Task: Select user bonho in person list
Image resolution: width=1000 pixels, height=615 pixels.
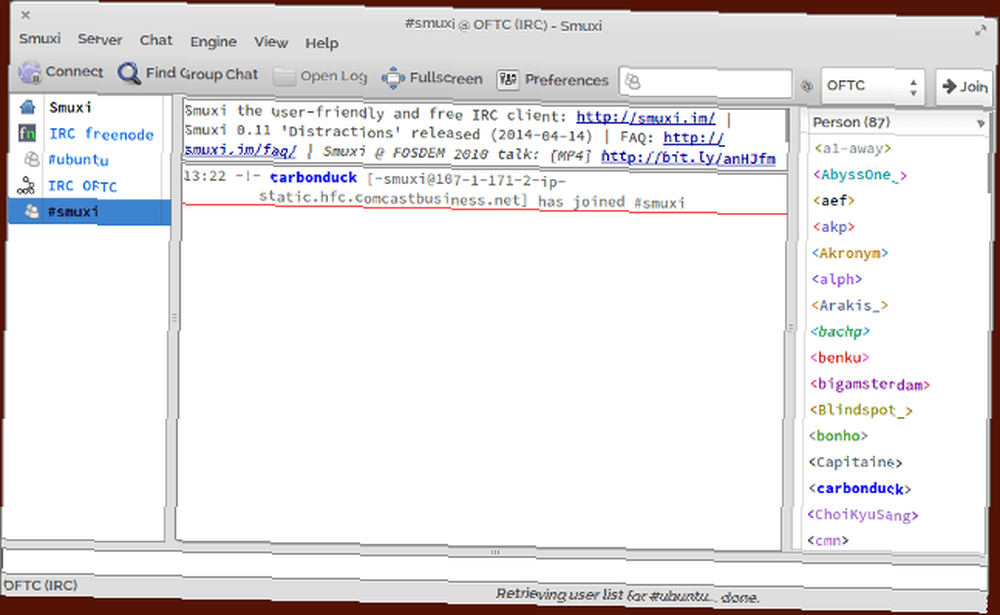Action: click(838, 436)
